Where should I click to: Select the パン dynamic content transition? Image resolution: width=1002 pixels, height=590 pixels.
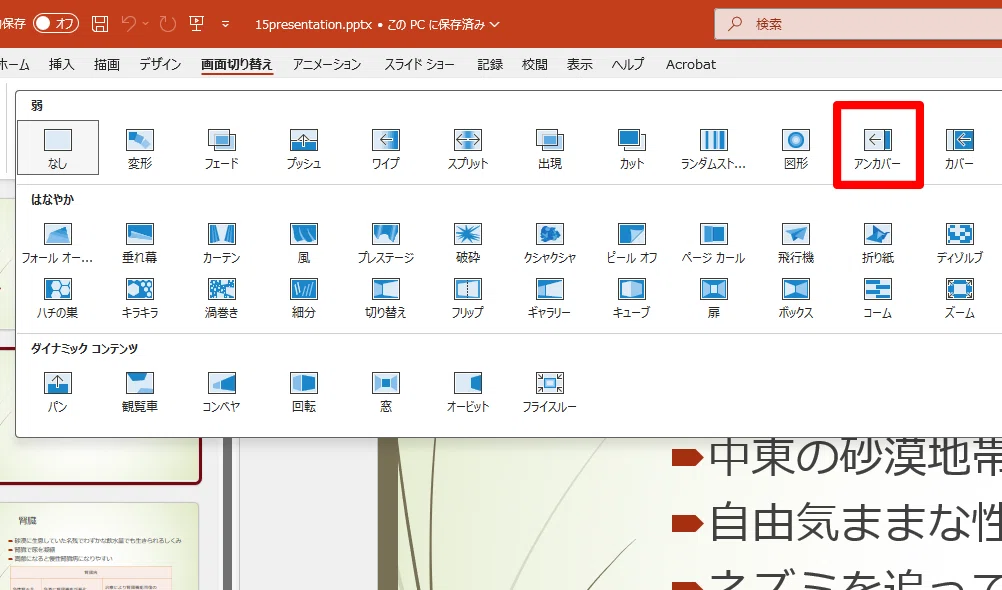tap(58, 392)
